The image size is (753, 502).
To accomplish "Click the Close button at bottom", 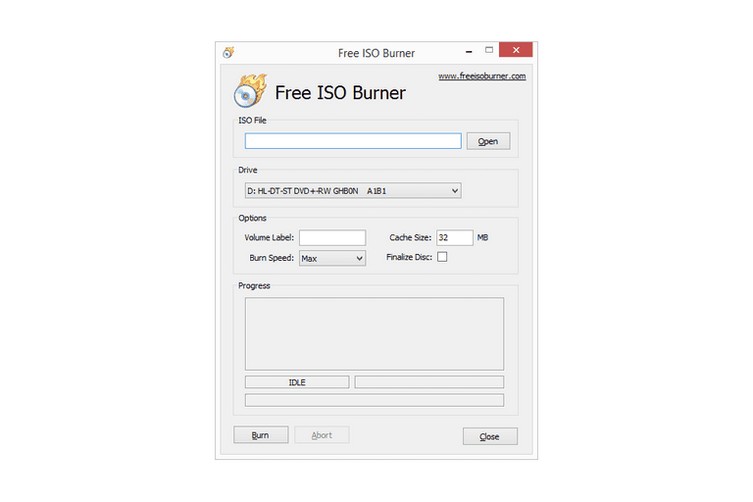I will [x=490, y=436].
